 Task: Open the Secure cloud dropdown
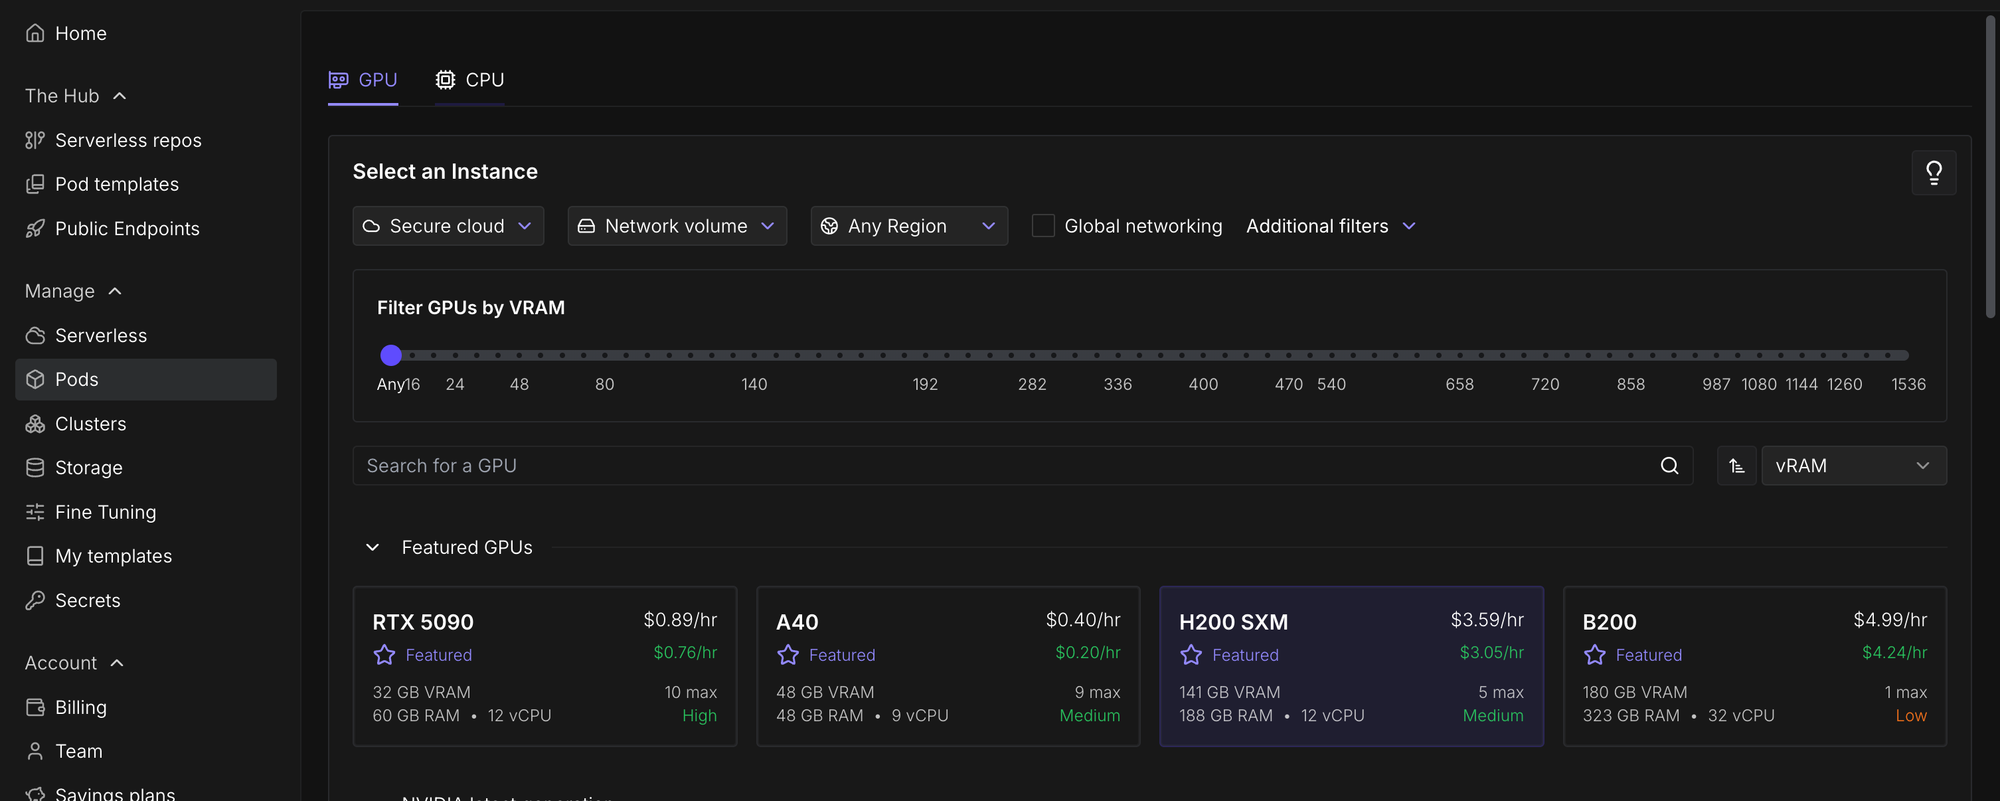[x=447, y=226]
